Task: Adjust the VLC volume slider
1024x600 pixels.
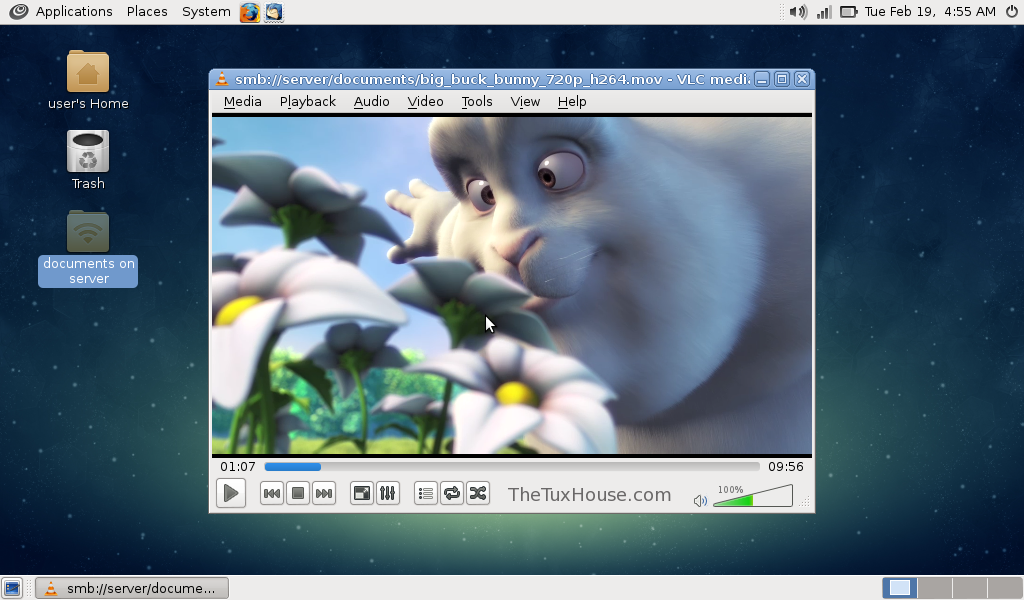Action: [753, 496]
